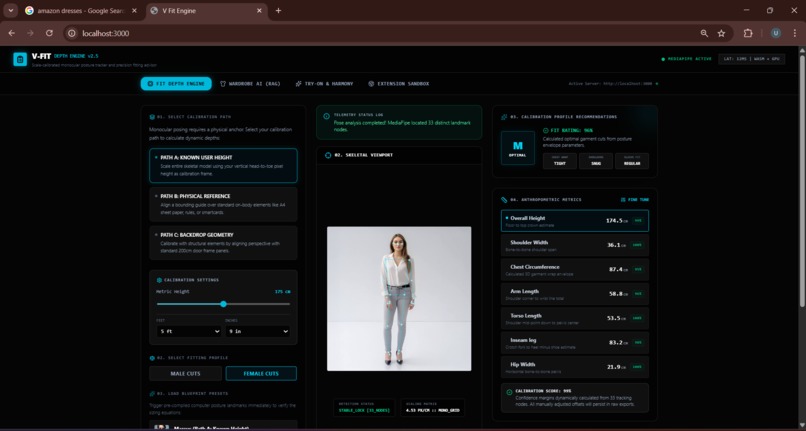Screen dimensions: 806x431
Task: Select Path C: Backdrop Geometry
Action: (223, 243)
